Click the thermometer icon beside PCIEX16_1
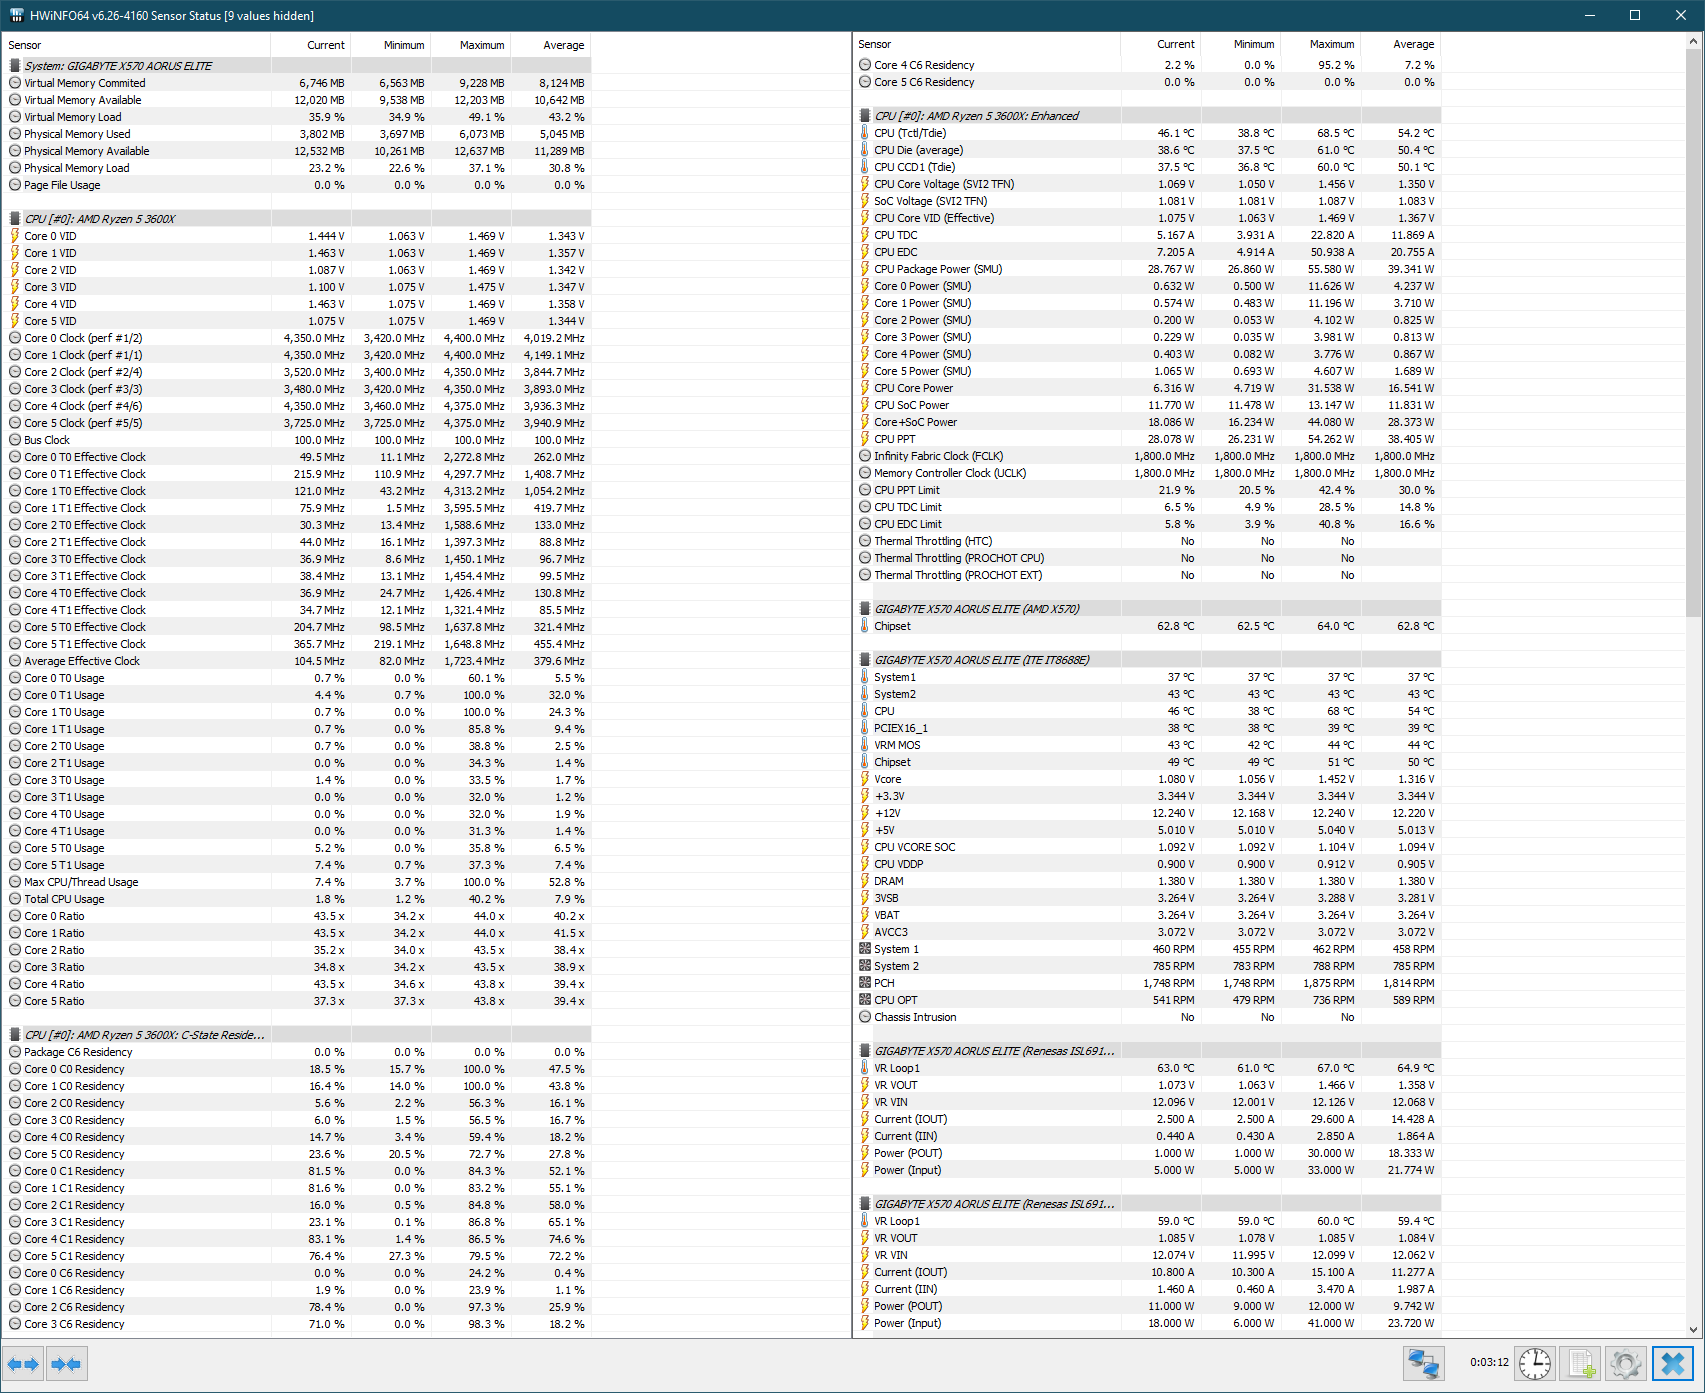1705x1393 pixels. pyautogui.click(x=865, y=728)
